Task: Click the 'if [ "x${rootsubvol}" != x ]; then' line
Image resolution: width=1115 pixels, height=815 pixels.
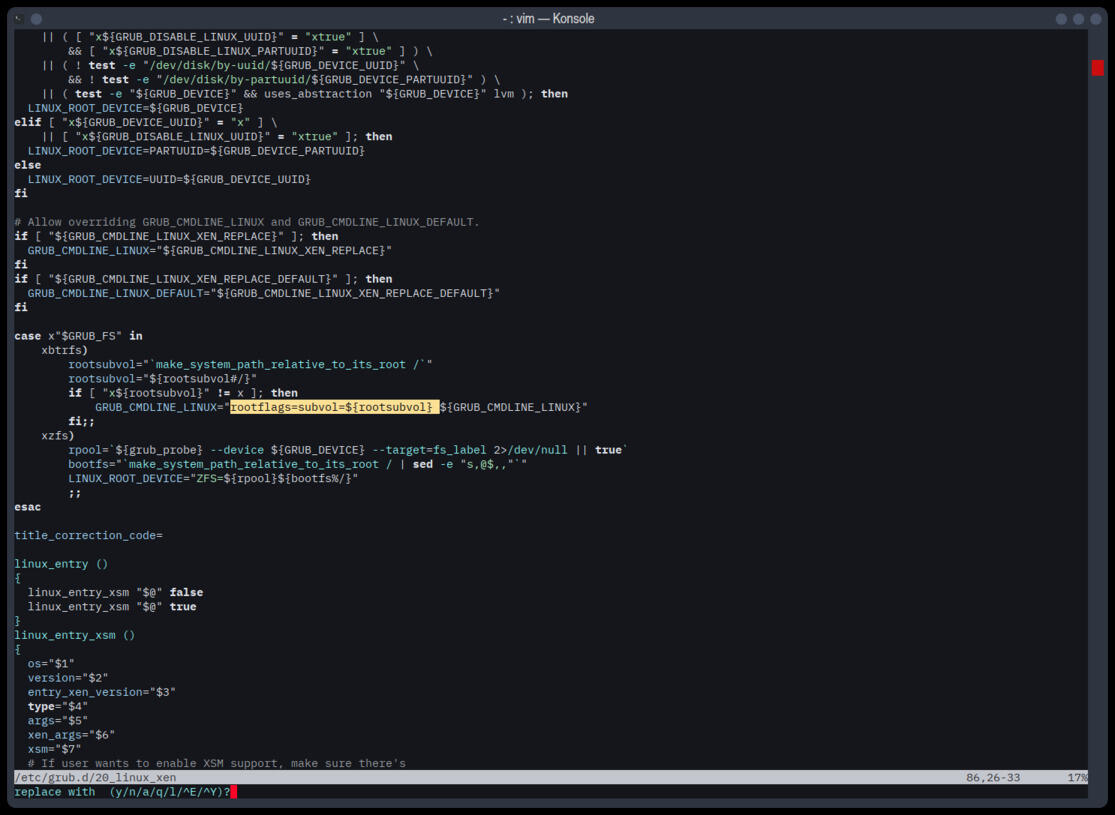Action: coord(183,393)
